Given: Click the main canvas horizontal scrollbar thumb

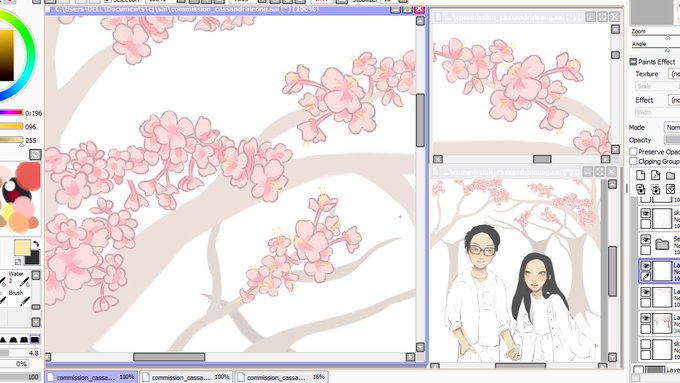Looking at the screenshot, I should coord(169,357).
